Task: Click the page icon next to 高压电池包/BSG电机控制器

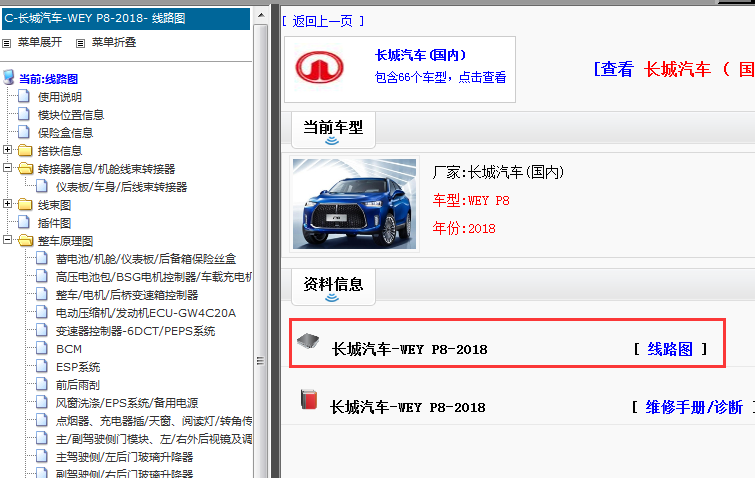Action: [x=42, y=276]
